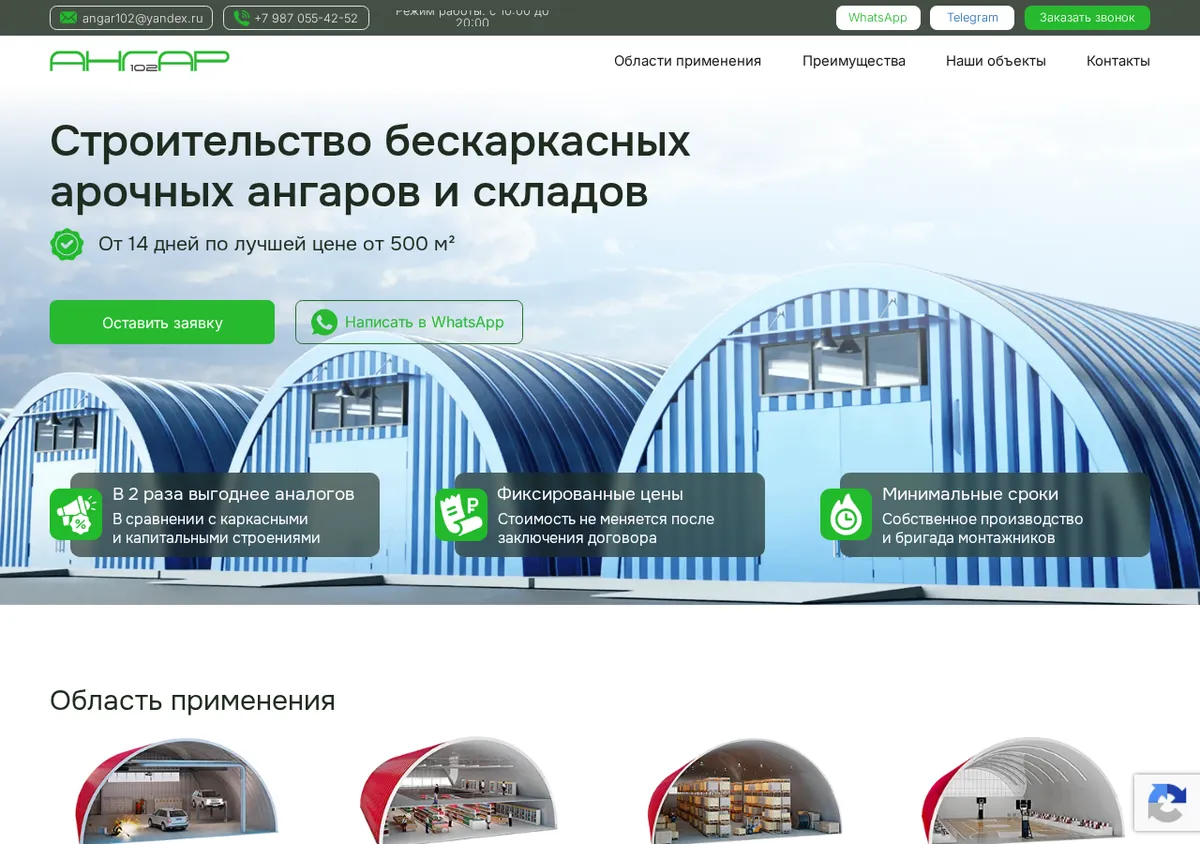Click the green envelope email icon
The height and width of the screenshot is (844, 1200).
click(68, 18)
